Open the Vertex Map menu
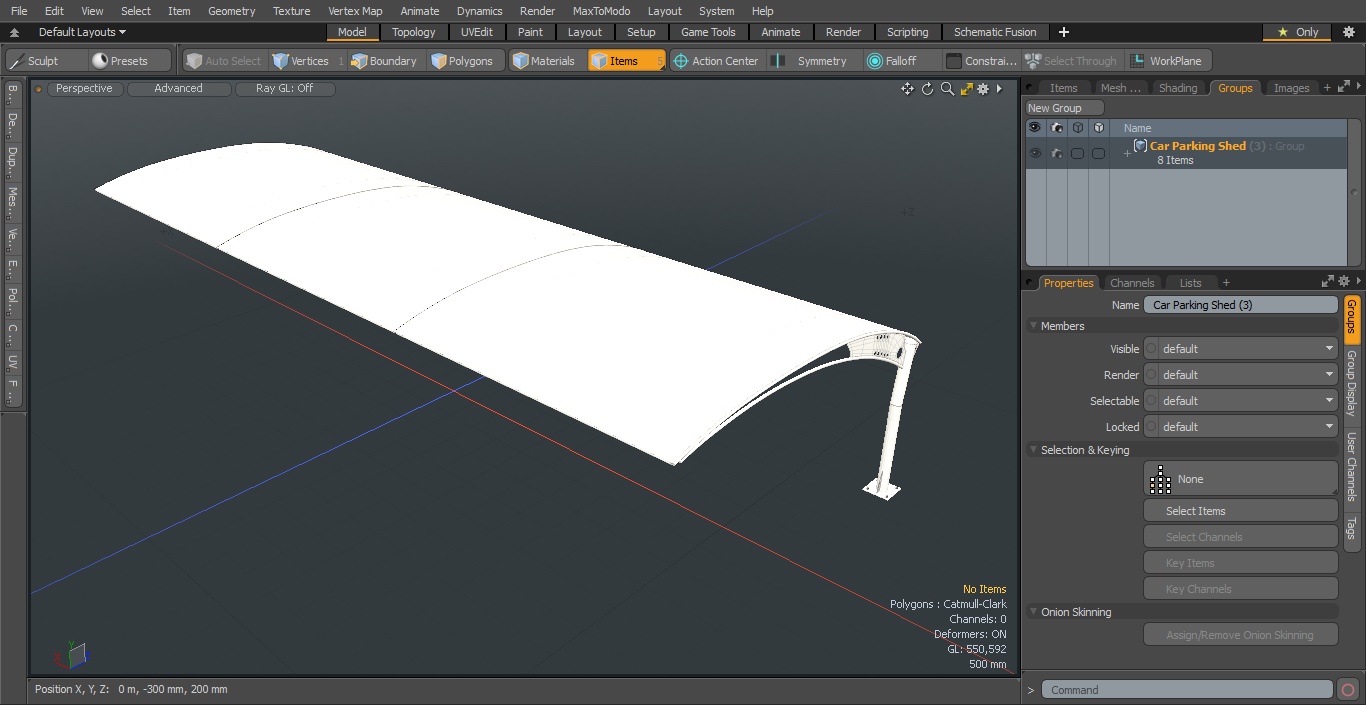The image size is (1366, 705). click(355, 11)
